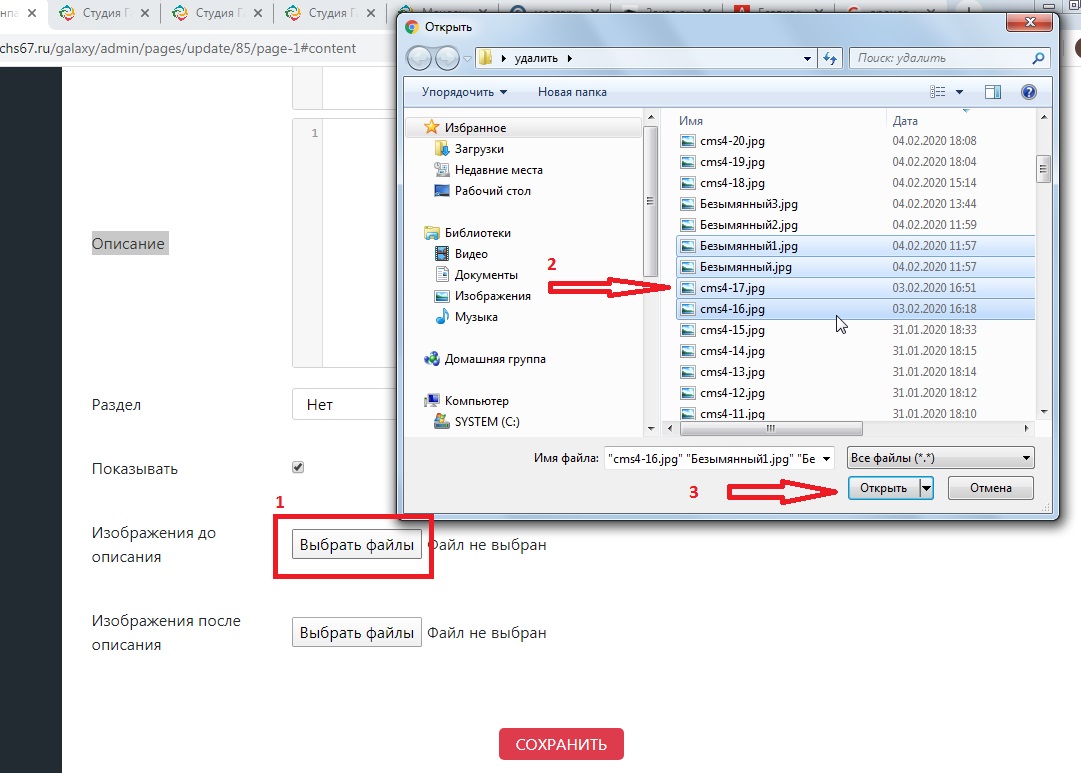The image size is (1081, 773).
Task: Cancel the dialog with Отмена
Action: (991, 488)
